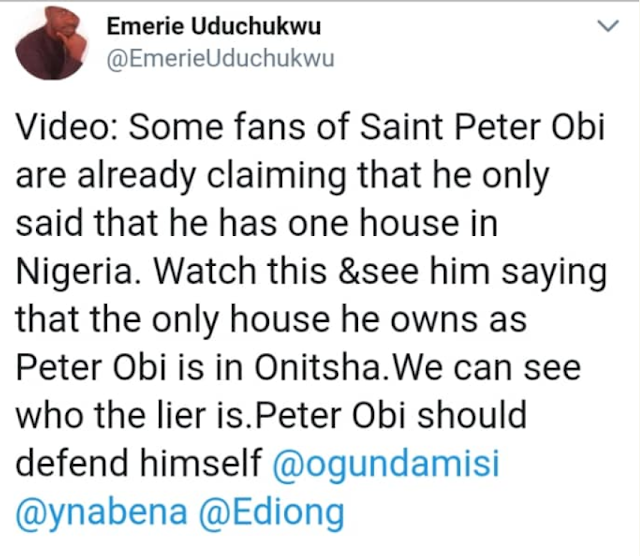Click the "one house in" text
The width and height of the screenshot is (640, 556).
(x=393, y=224)
